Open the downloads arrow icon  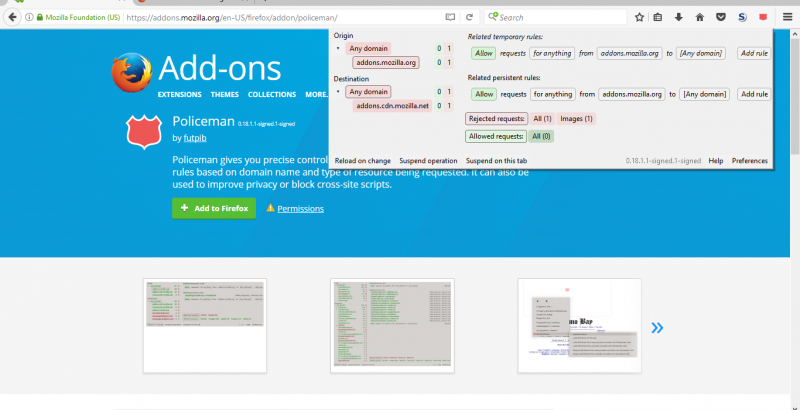679,17
